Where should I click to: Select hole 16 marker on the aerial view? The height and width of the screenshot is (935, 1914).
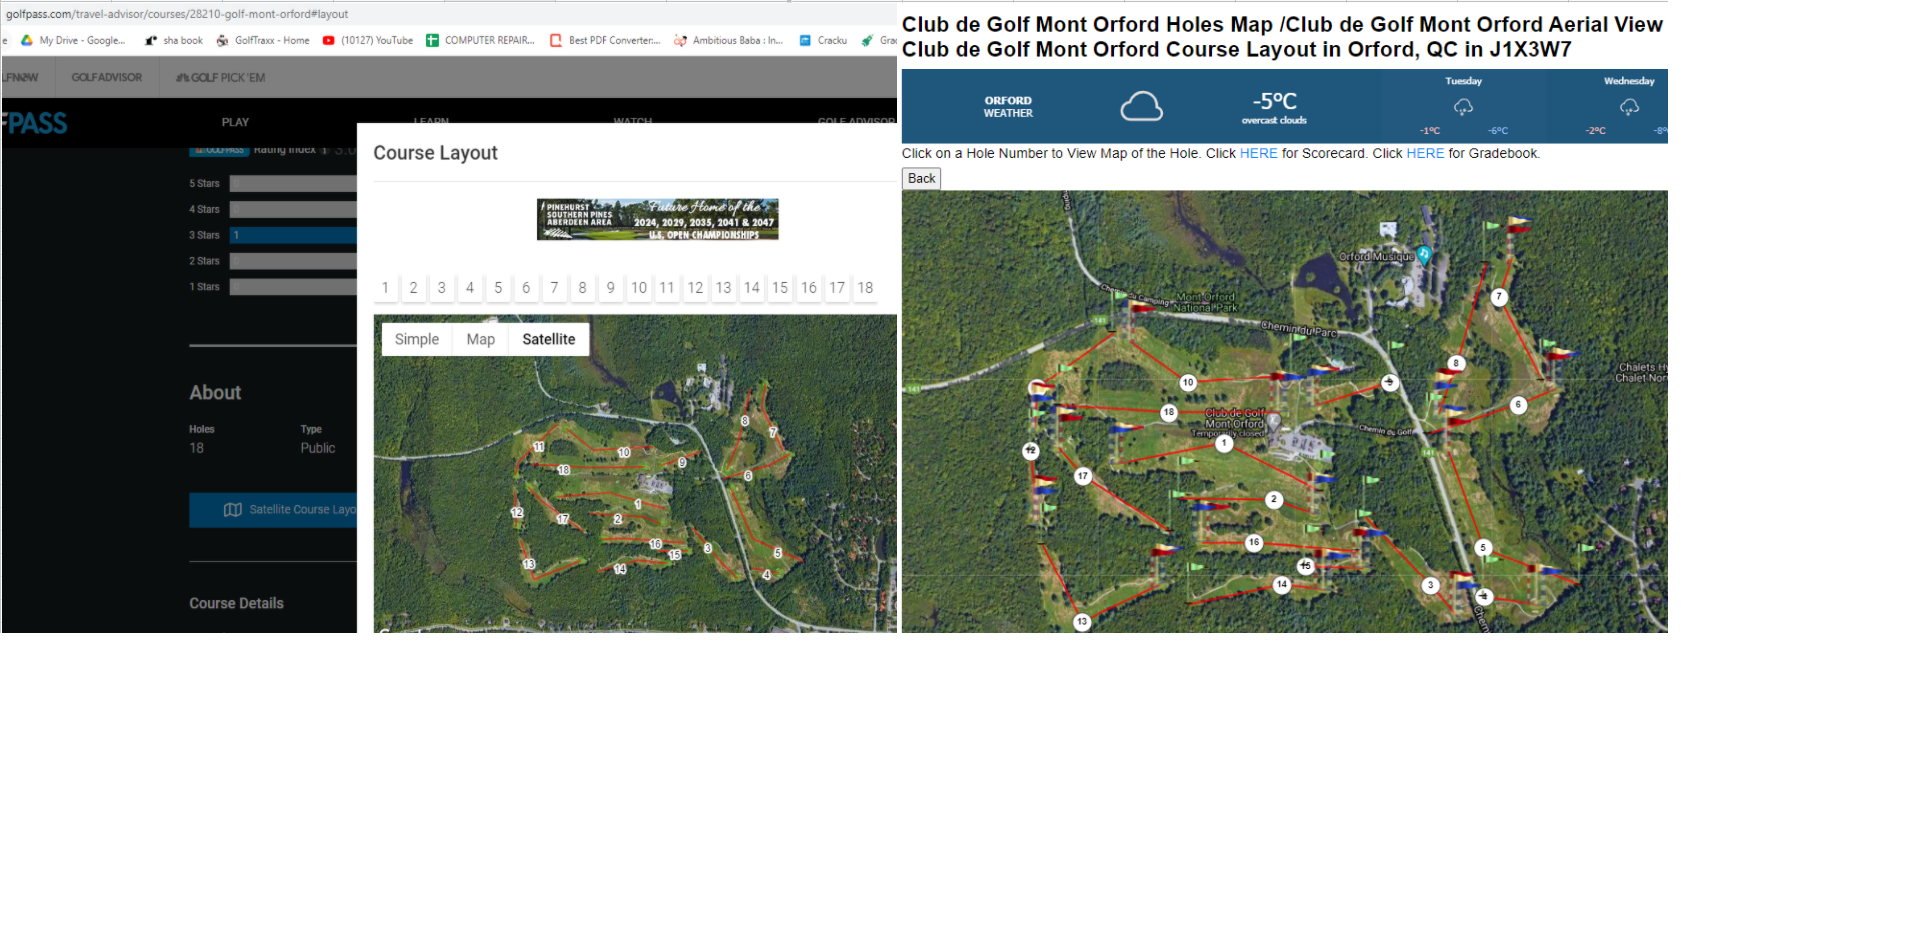pyautogui.click(x=1254, y=542)
